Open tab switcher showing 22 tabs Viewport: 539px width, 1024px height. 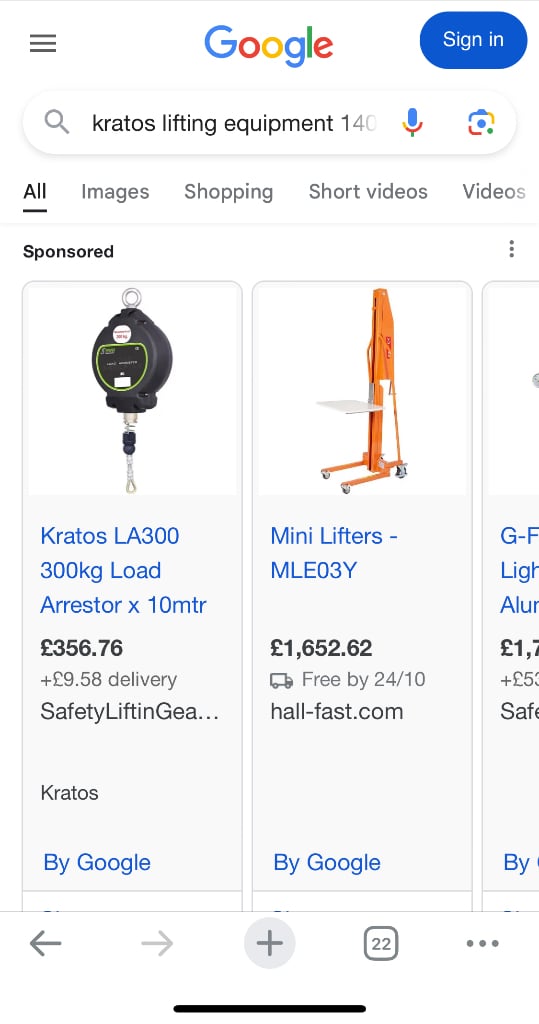click(381, 943)
